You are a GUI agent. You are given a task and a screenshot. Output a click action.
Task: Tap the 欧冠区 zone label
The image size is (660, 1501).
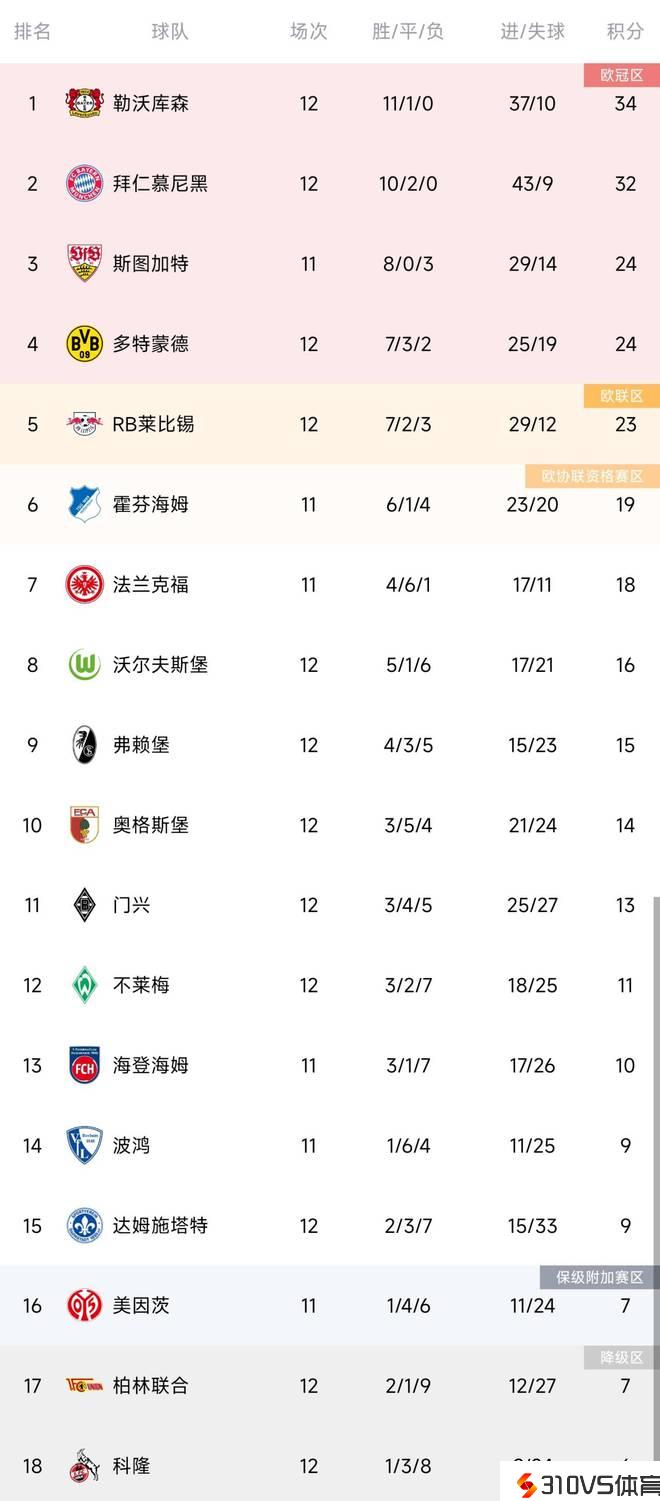point(621,75)
